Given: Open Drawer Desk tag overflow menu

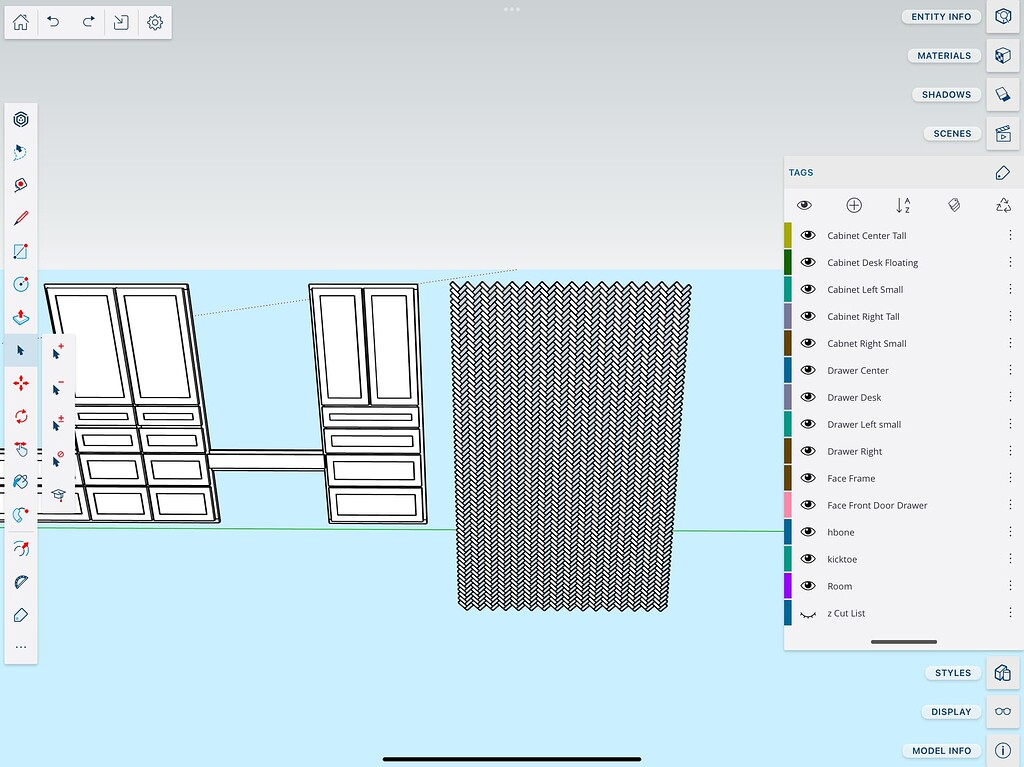Looking at the screenshot, I should (x=1011, y=397).
